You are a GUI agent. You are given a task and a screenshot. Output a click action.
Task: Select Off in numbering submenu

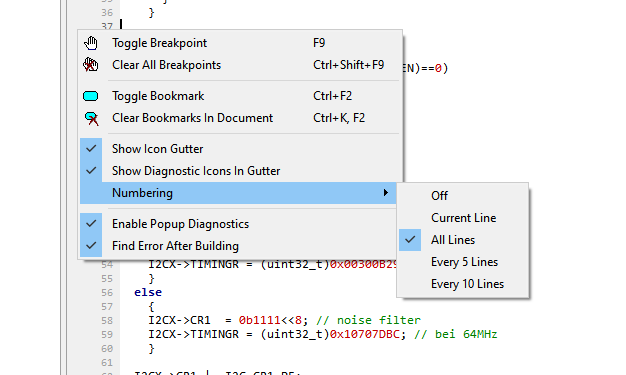463,196
